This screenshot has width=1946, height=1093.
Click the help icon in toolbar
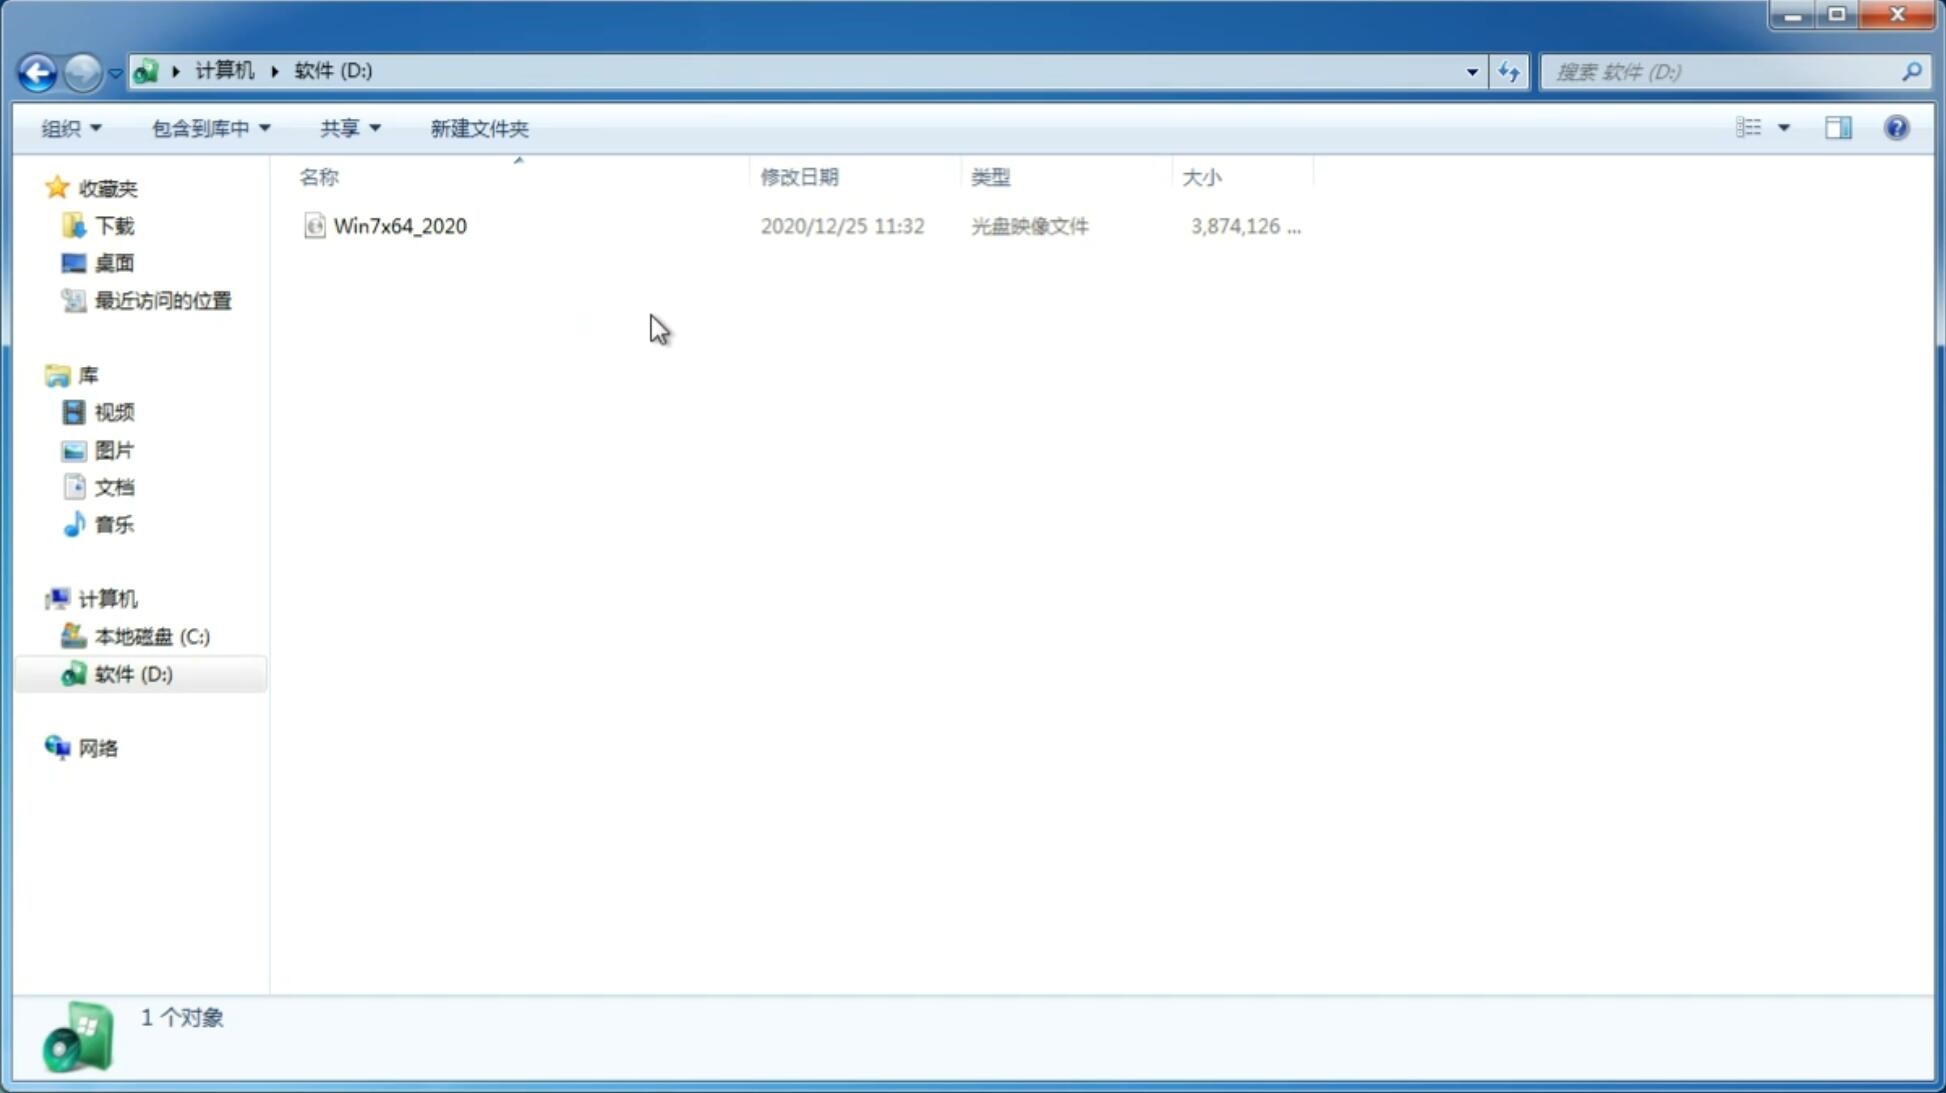(x=1899, y=127)
